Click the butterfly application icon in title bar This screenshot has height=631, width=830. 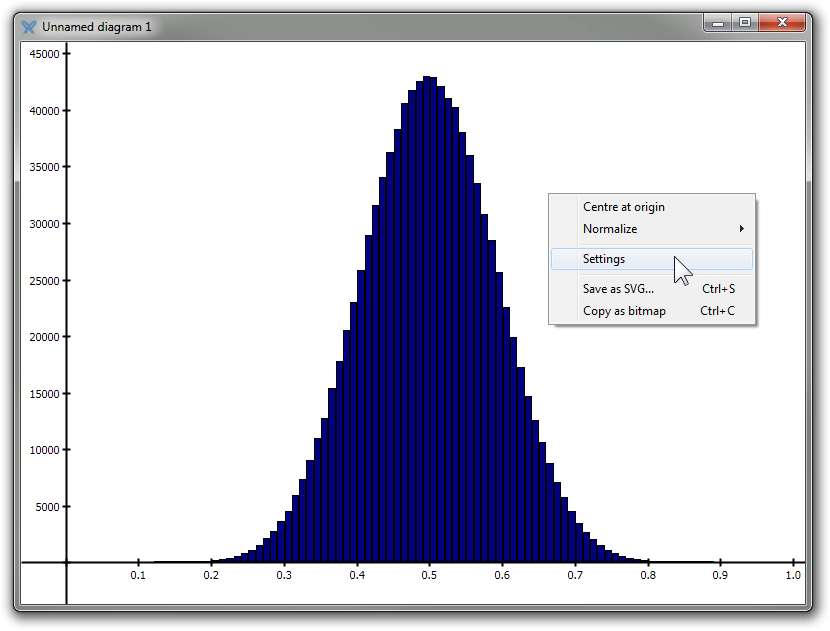coord(29,26)
